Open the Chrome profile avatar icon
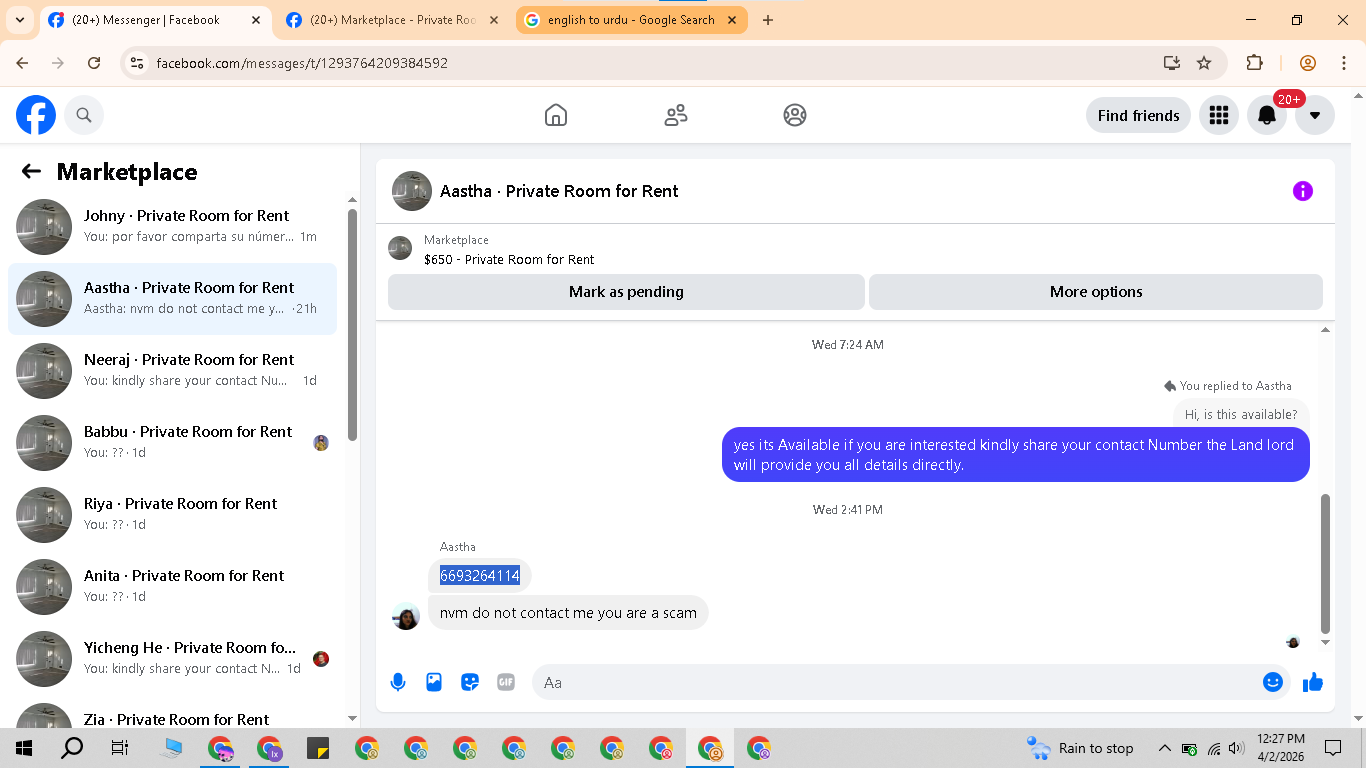The width and height of the screenshot is (1366, 768). [1308, 63]
